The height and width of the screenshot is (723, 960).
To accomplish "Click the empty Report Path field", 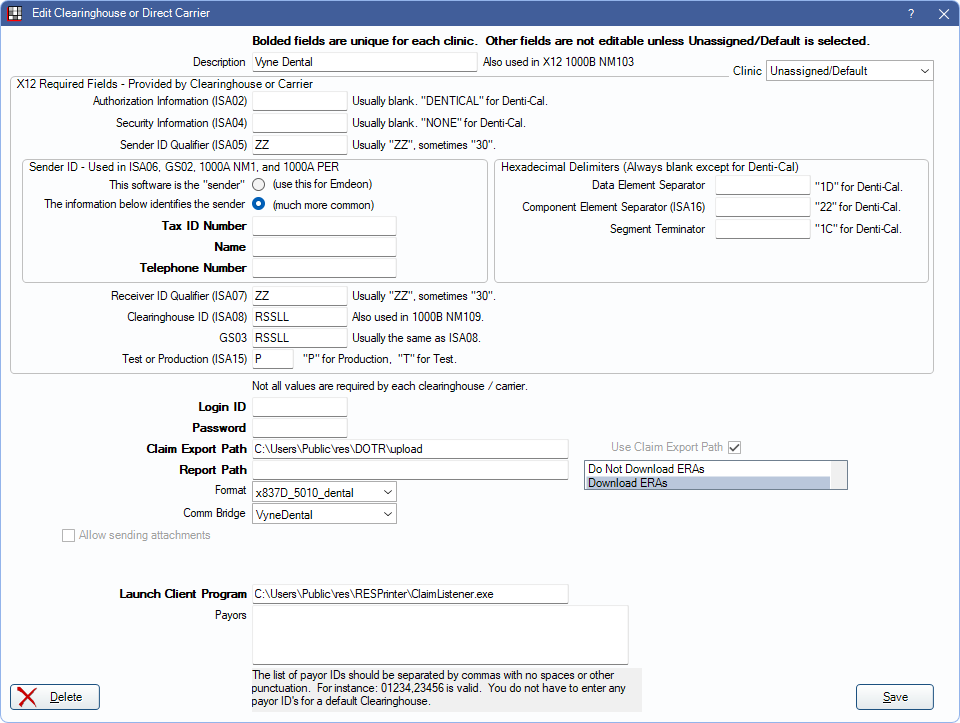I will coord(410,470).
